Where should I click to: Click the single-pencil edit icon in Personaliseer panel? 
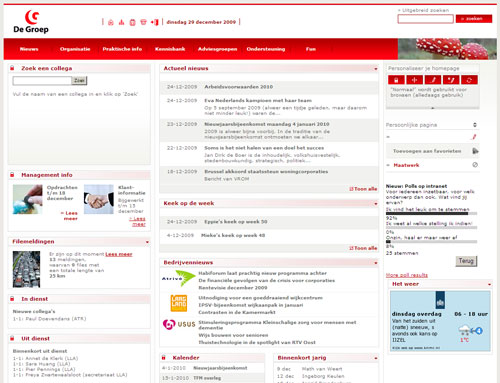click(x=433, y=80)
